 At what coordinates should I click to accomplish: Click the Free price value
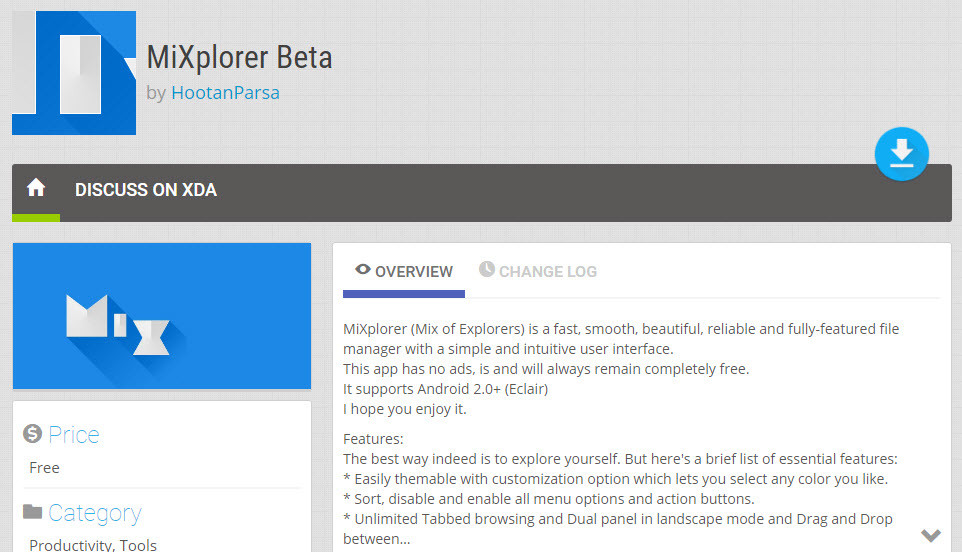tap(45, 467)
